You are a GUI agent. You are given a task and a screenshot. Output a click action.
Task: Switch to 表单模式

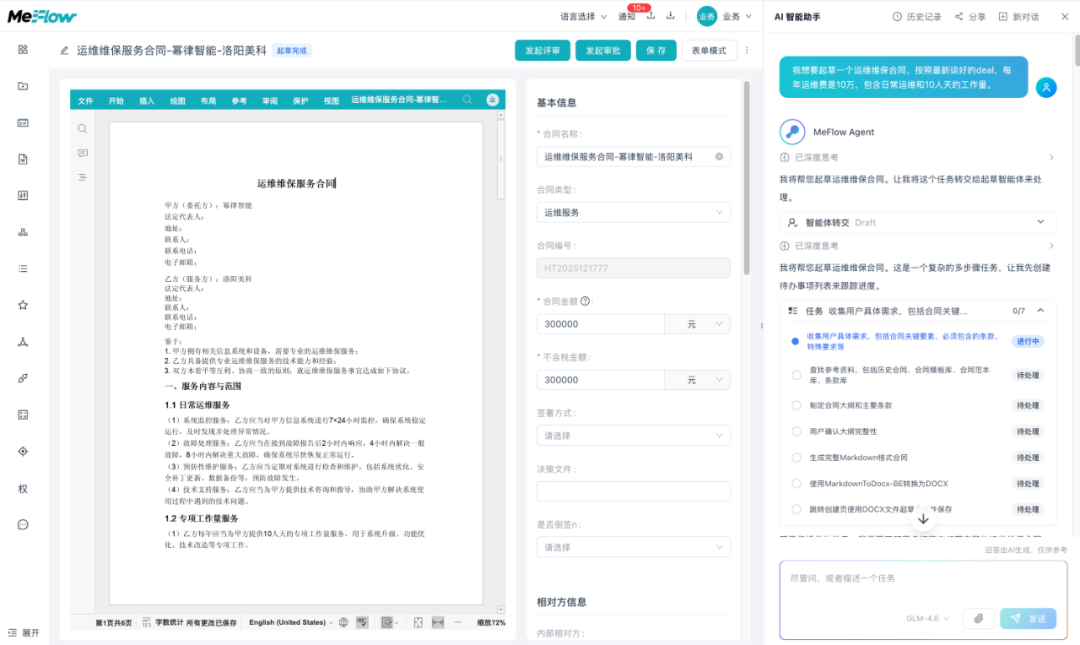(709, 50)
